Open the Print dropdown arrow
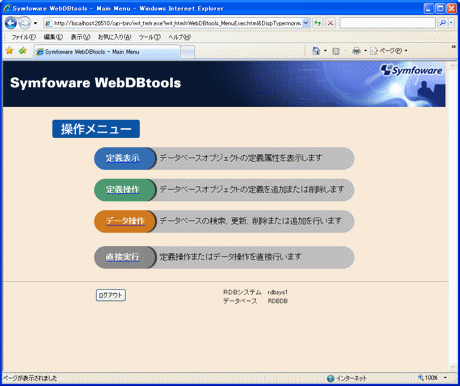This screenshot has width=460, height=386. point(365,51)
